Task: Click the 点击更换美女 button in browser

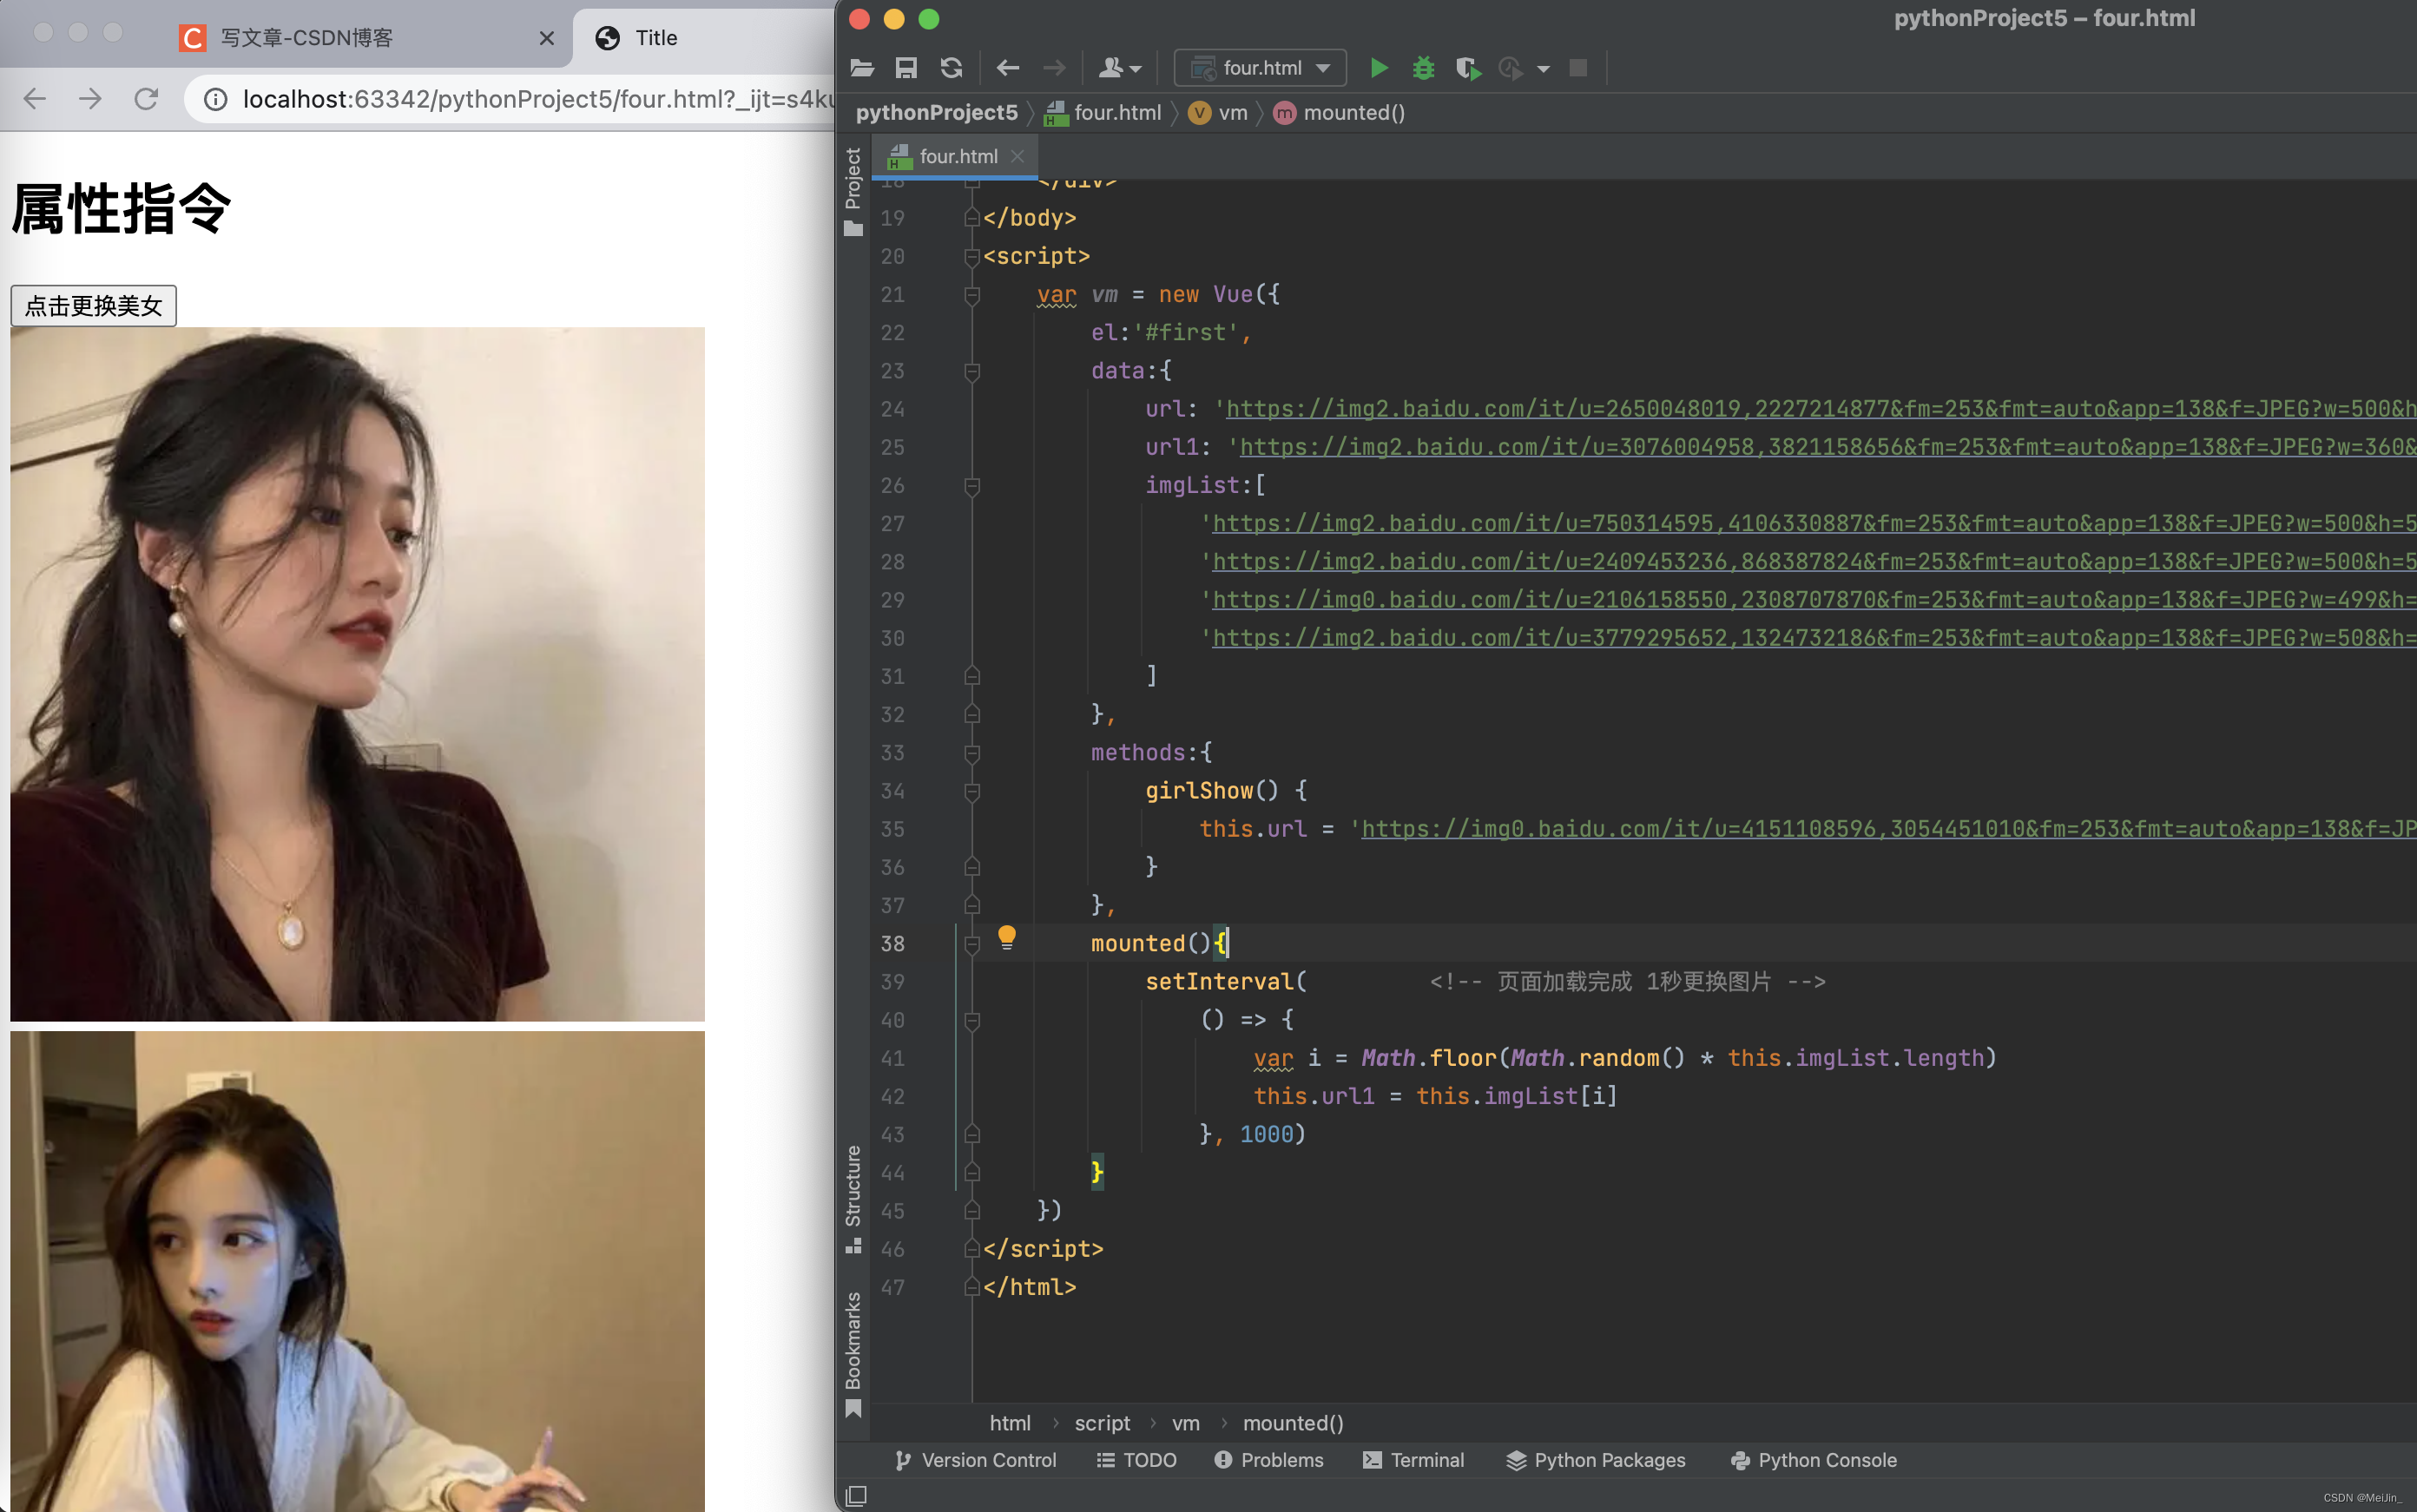Action: [93, 305]
